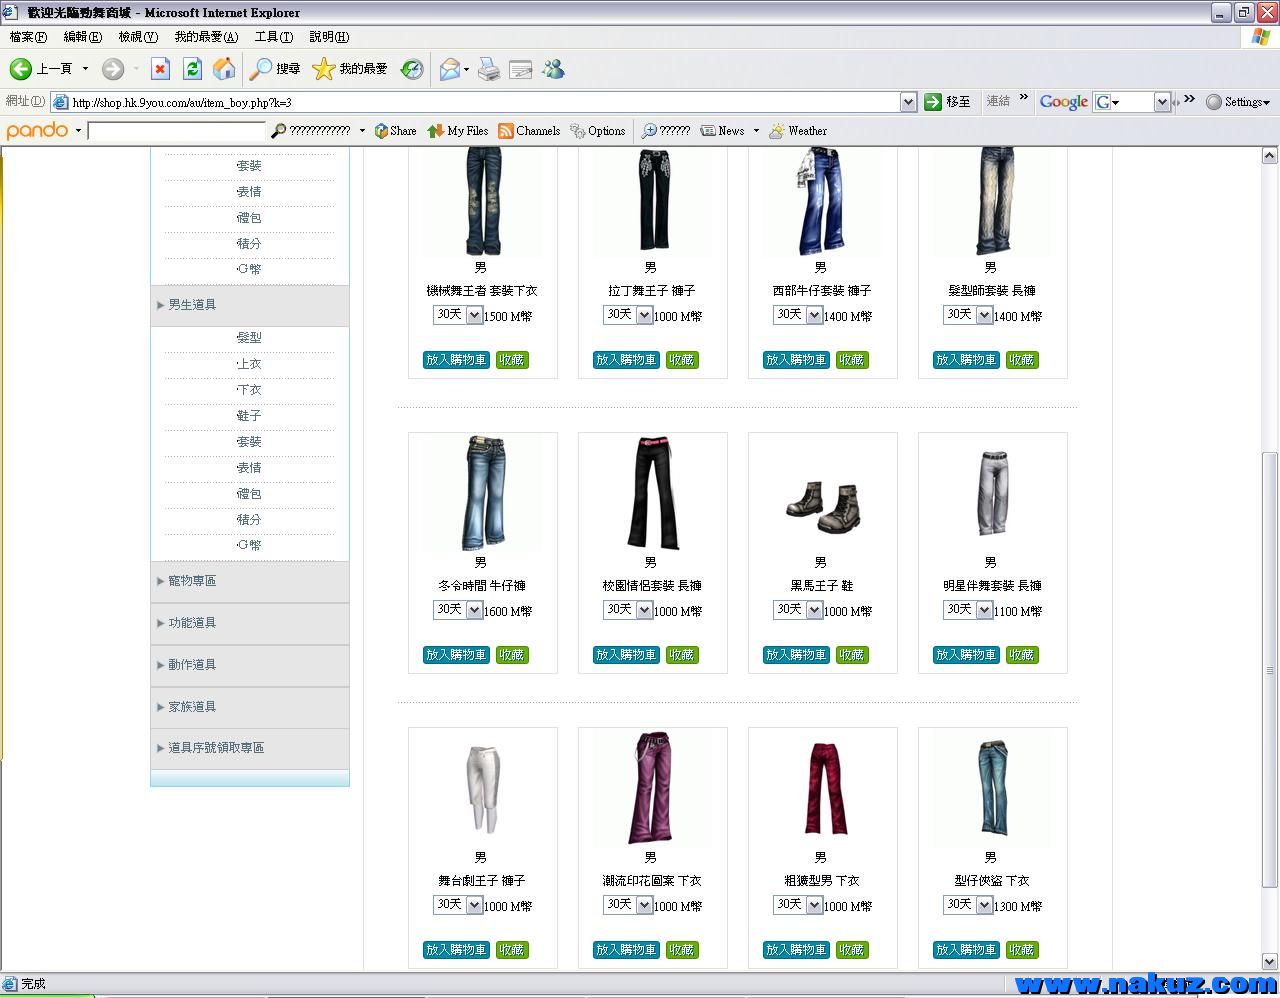This screenshot has width=1280, height=998.
Task: Click the Pando Share button
Action: 395,131
